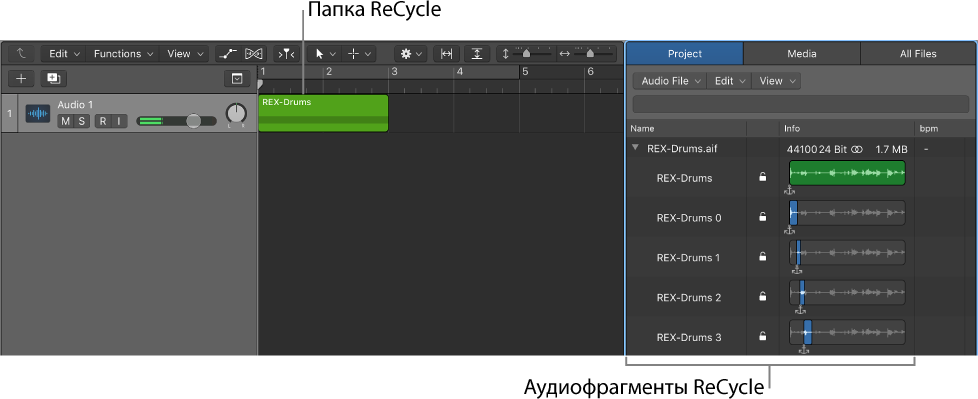Collapse the REX-Drums.aif disclosure triangle
This screenshot has width=978, height=399.
635,148
